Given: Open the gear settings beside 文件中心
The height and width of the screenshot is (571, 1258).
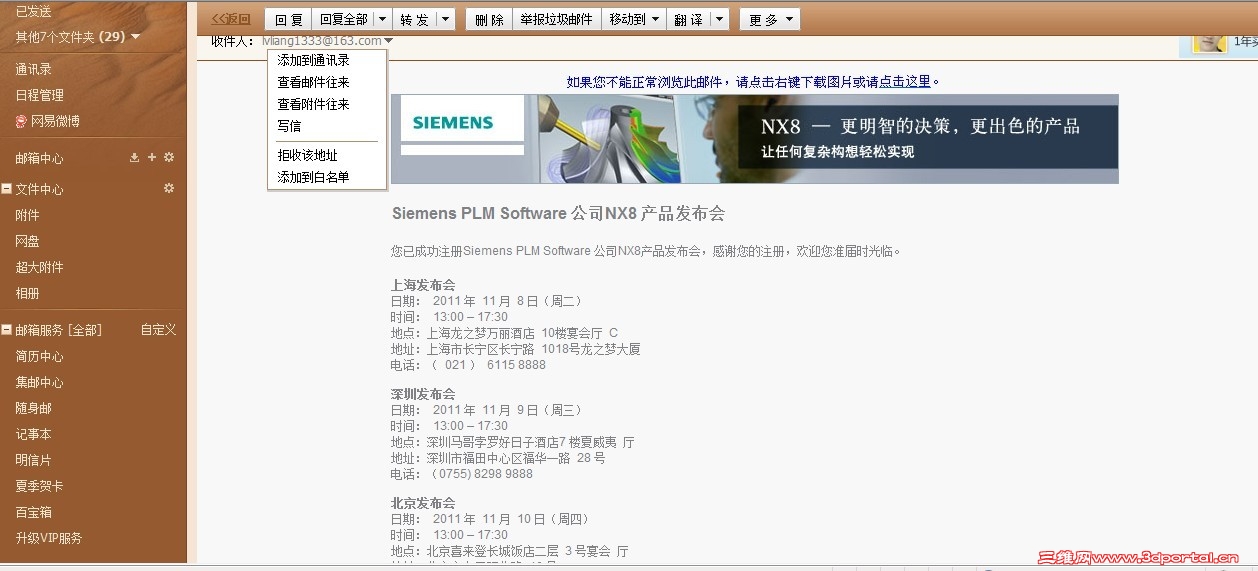Looking at the screenshot, I should click(x=169, y=188).
